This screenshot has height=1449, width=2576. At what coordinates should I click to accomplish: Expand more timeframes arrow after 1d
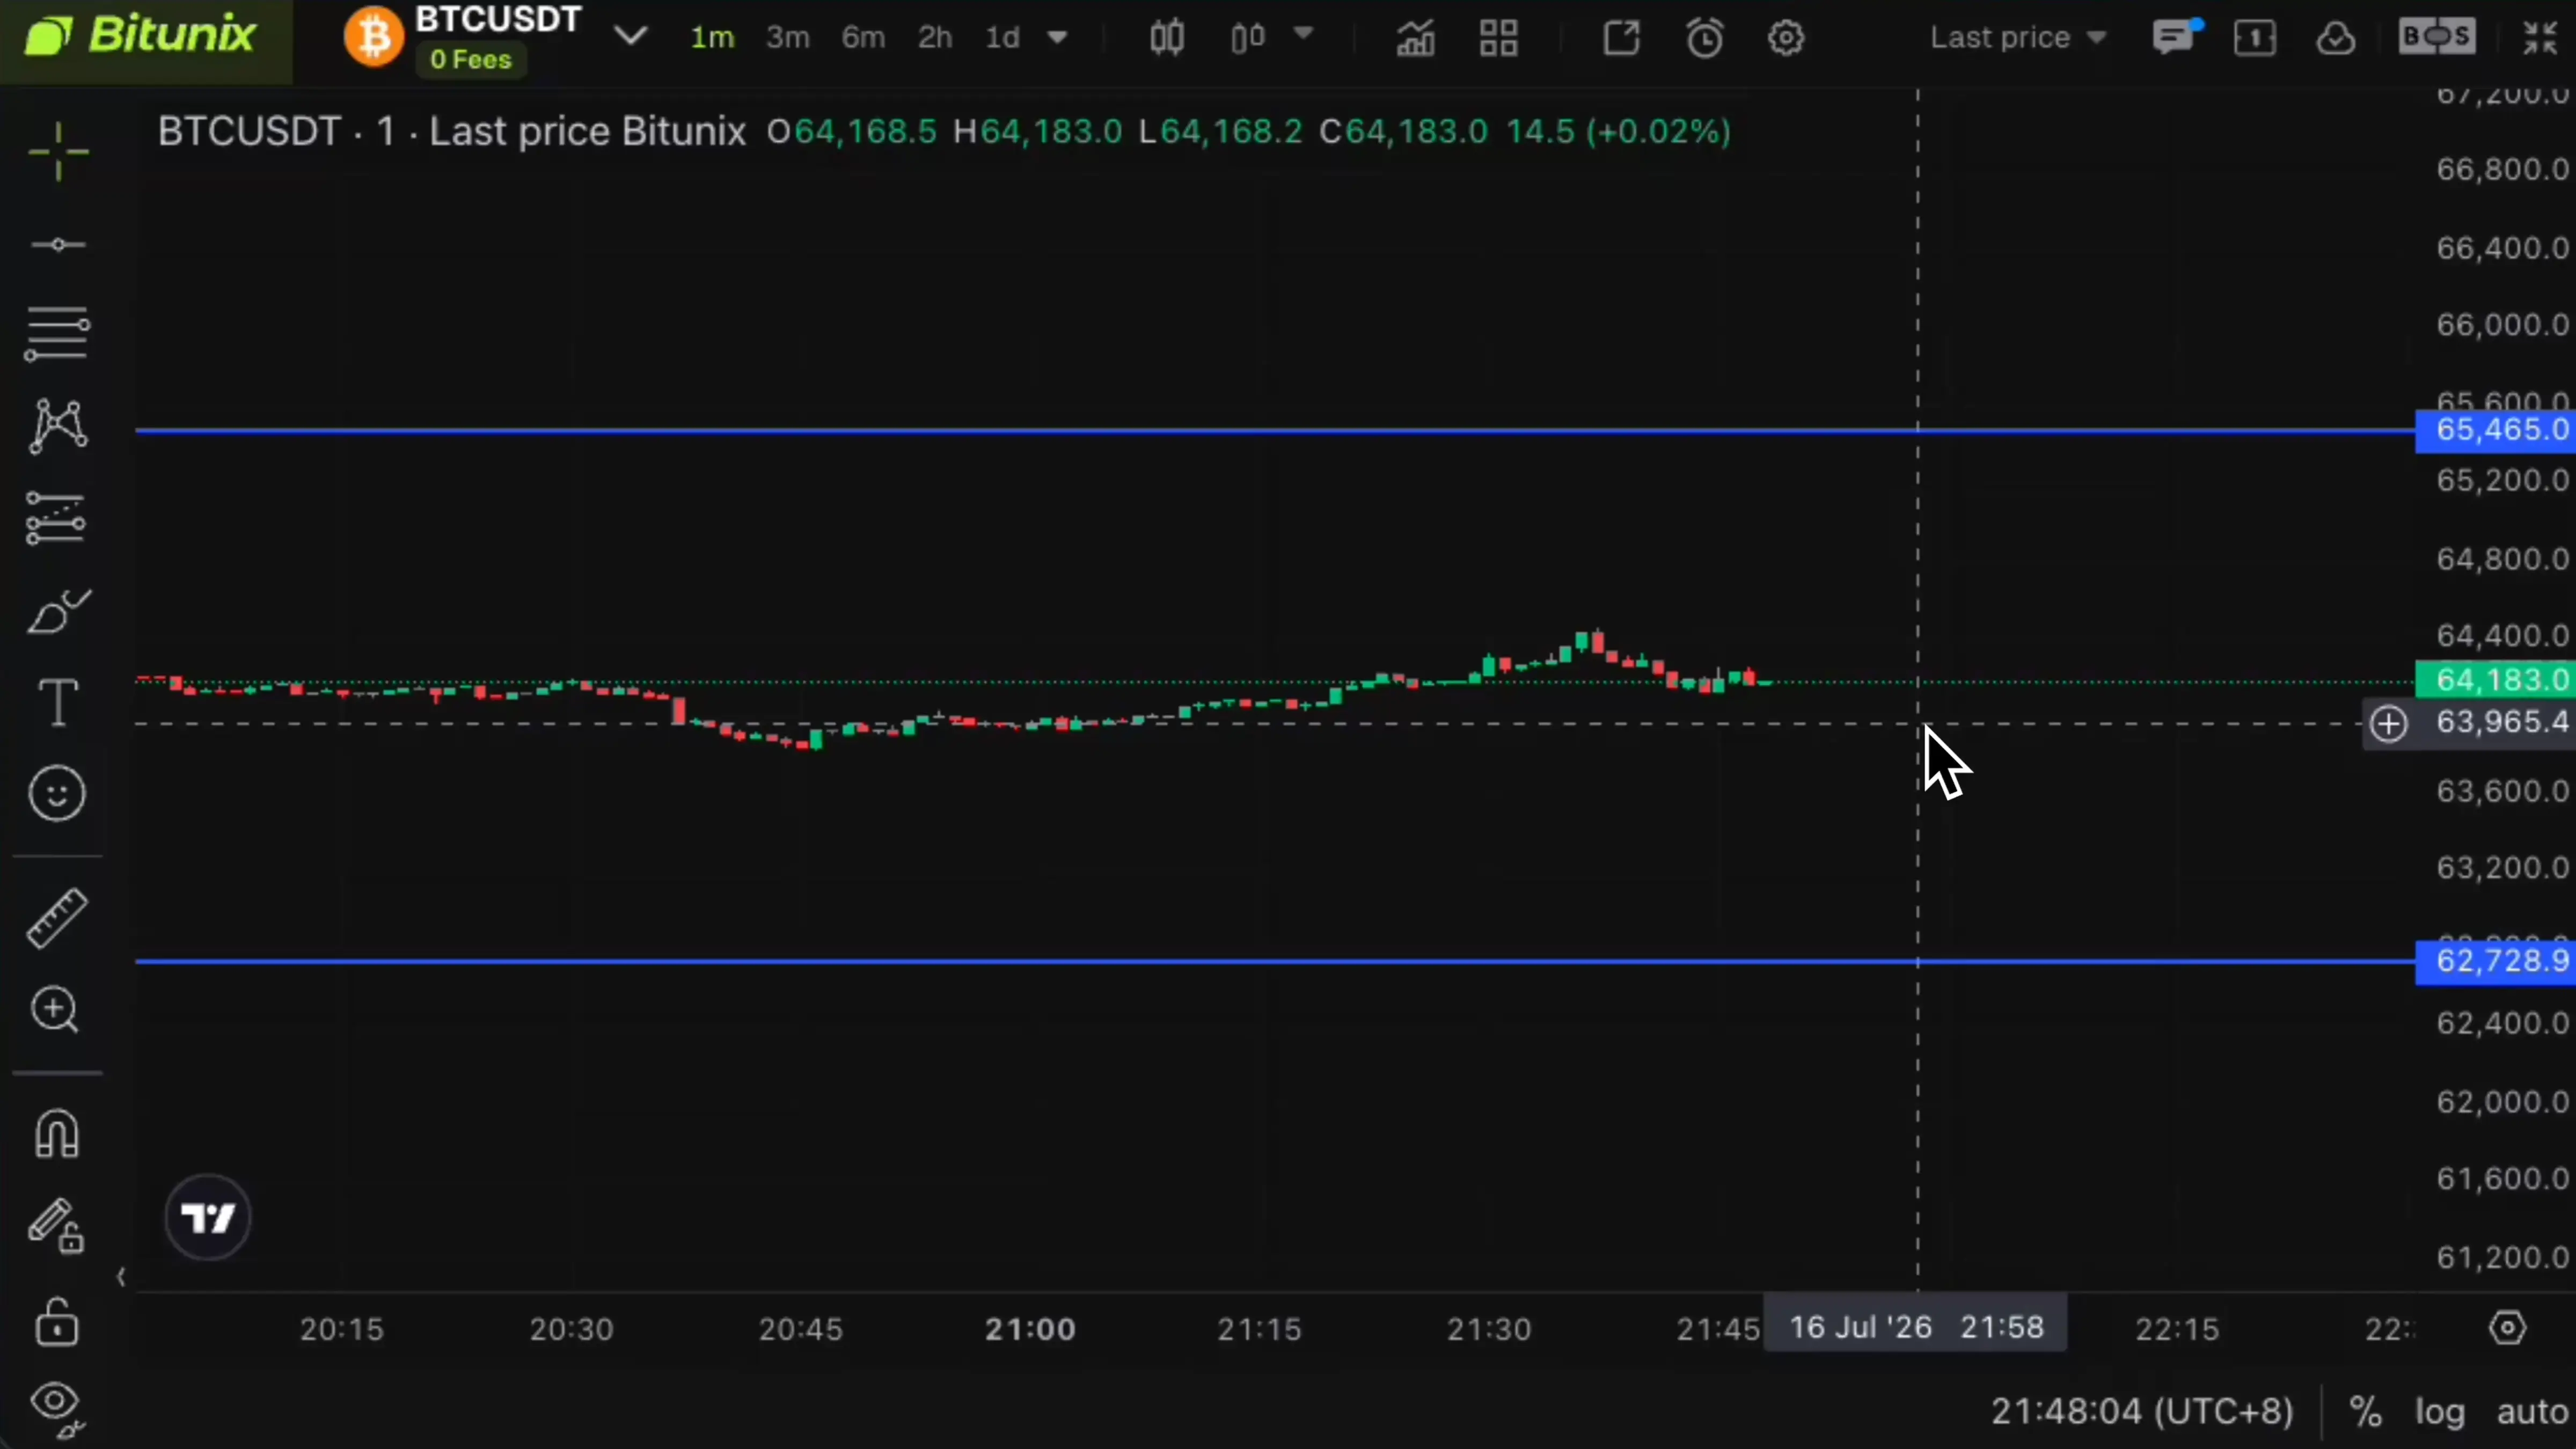[1057, 39]
